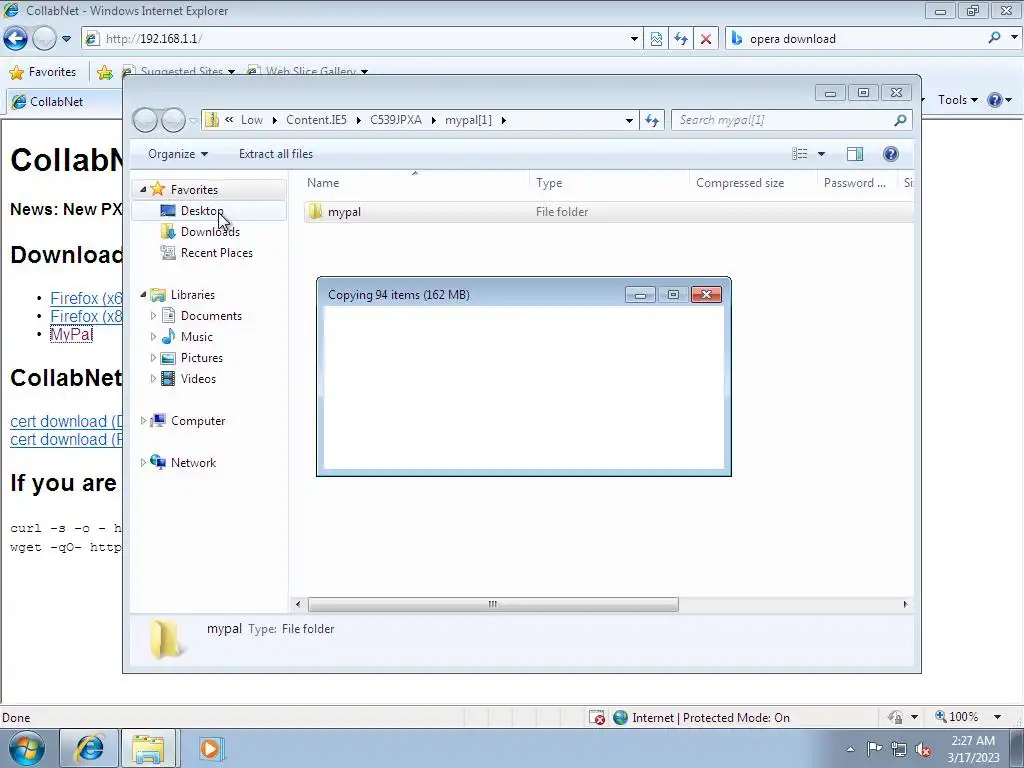Select the CollabNet tab in Internet Explorer
The image size is (1024, 768).
tap(63, 101)
